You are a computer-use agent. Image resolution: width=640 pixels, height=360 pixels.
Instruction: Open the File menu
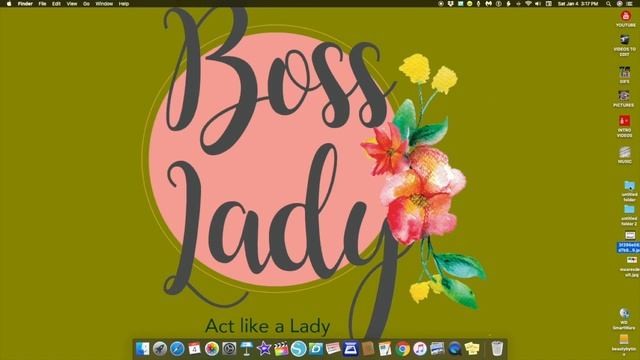(42, 4)
